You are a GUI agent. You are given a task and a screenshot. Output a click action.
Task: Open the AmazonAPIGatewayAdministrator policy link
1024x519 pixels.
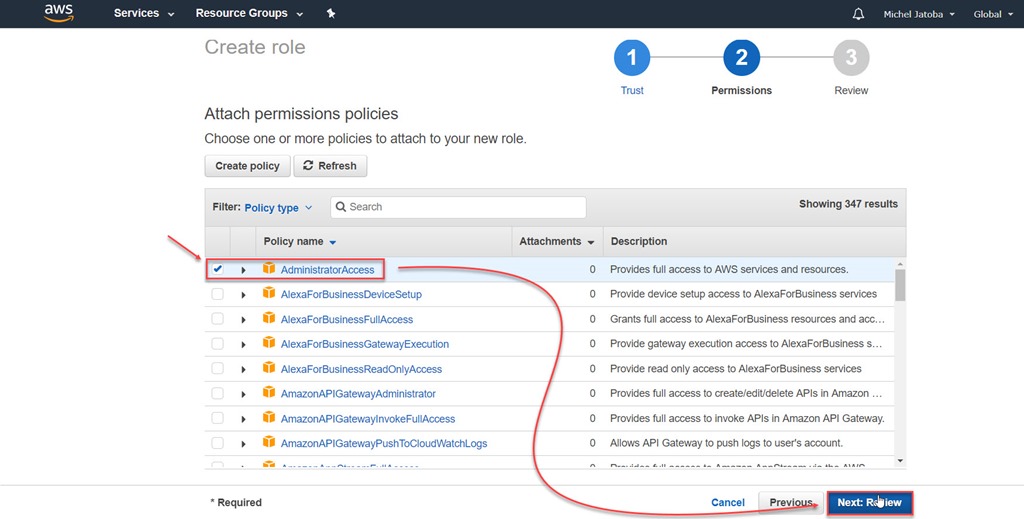[358, 394]
